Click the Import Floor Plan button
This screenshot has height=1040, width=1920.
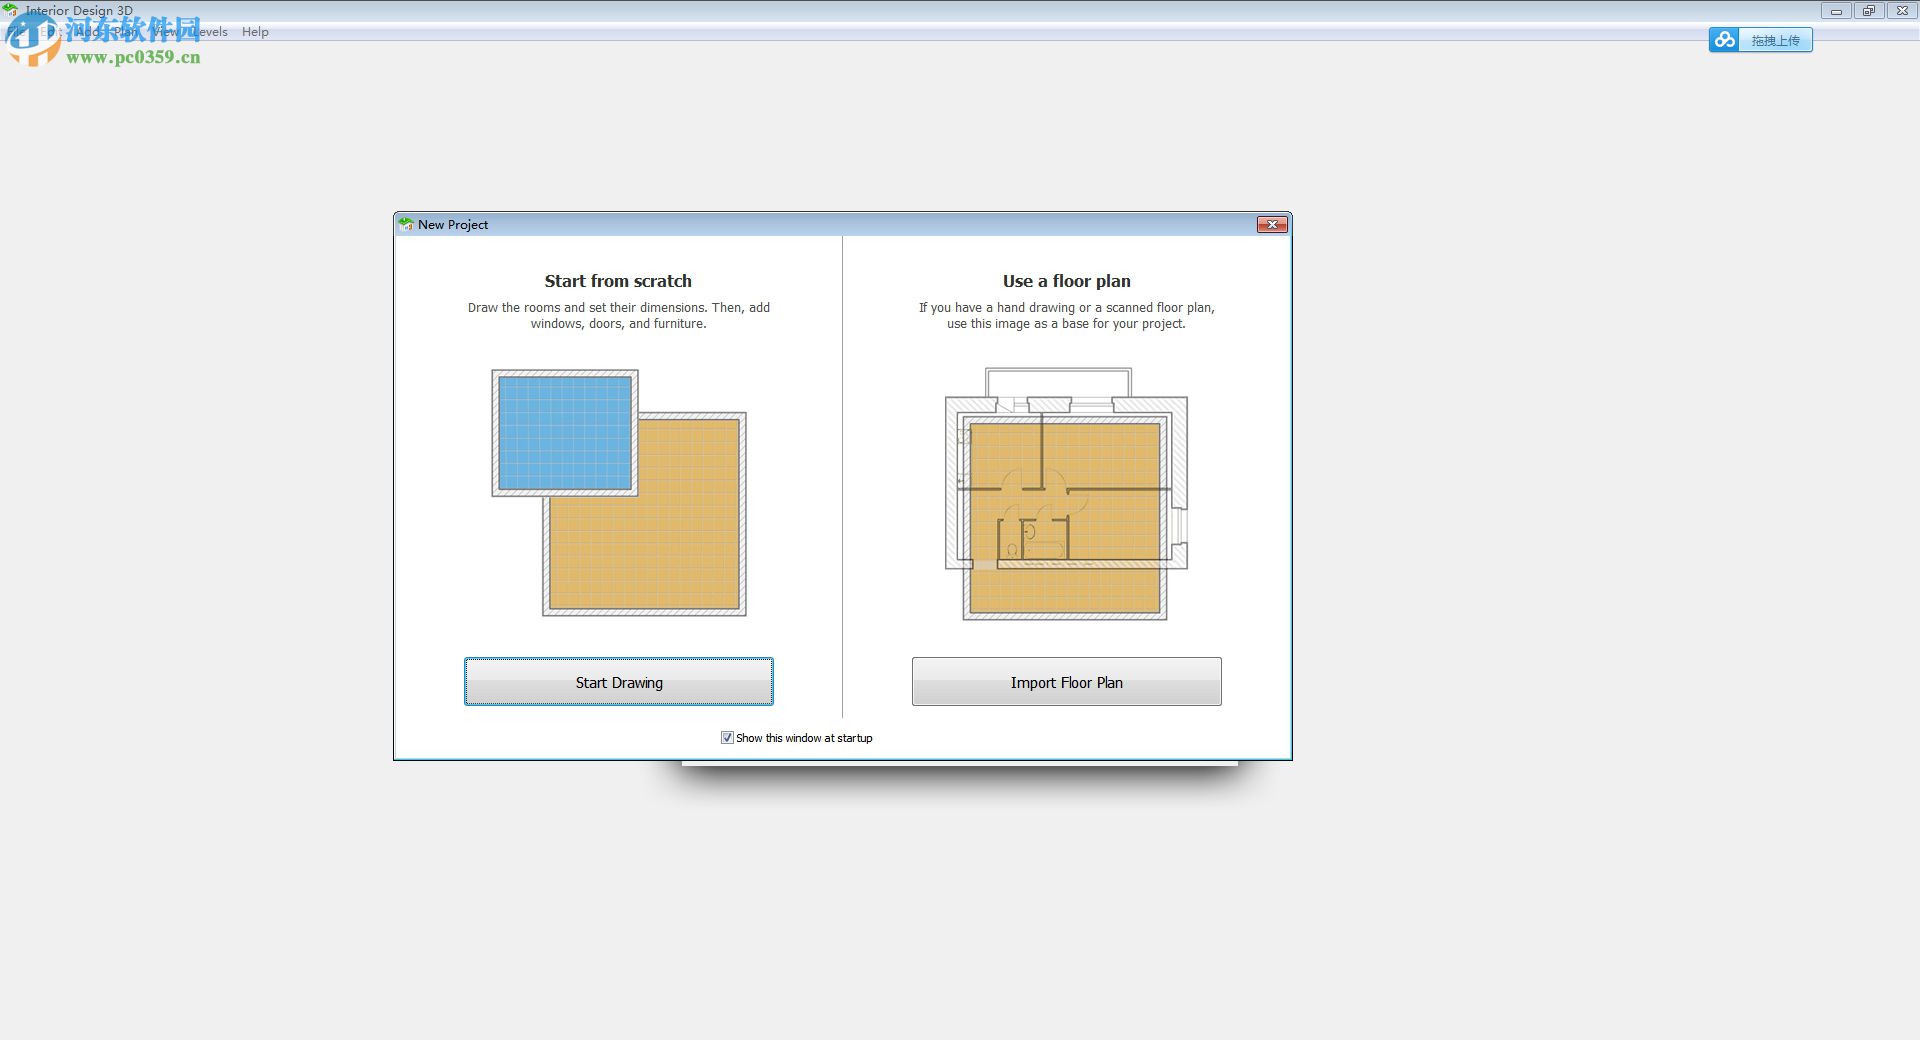pyautogui.click(x=1066, y=682)
